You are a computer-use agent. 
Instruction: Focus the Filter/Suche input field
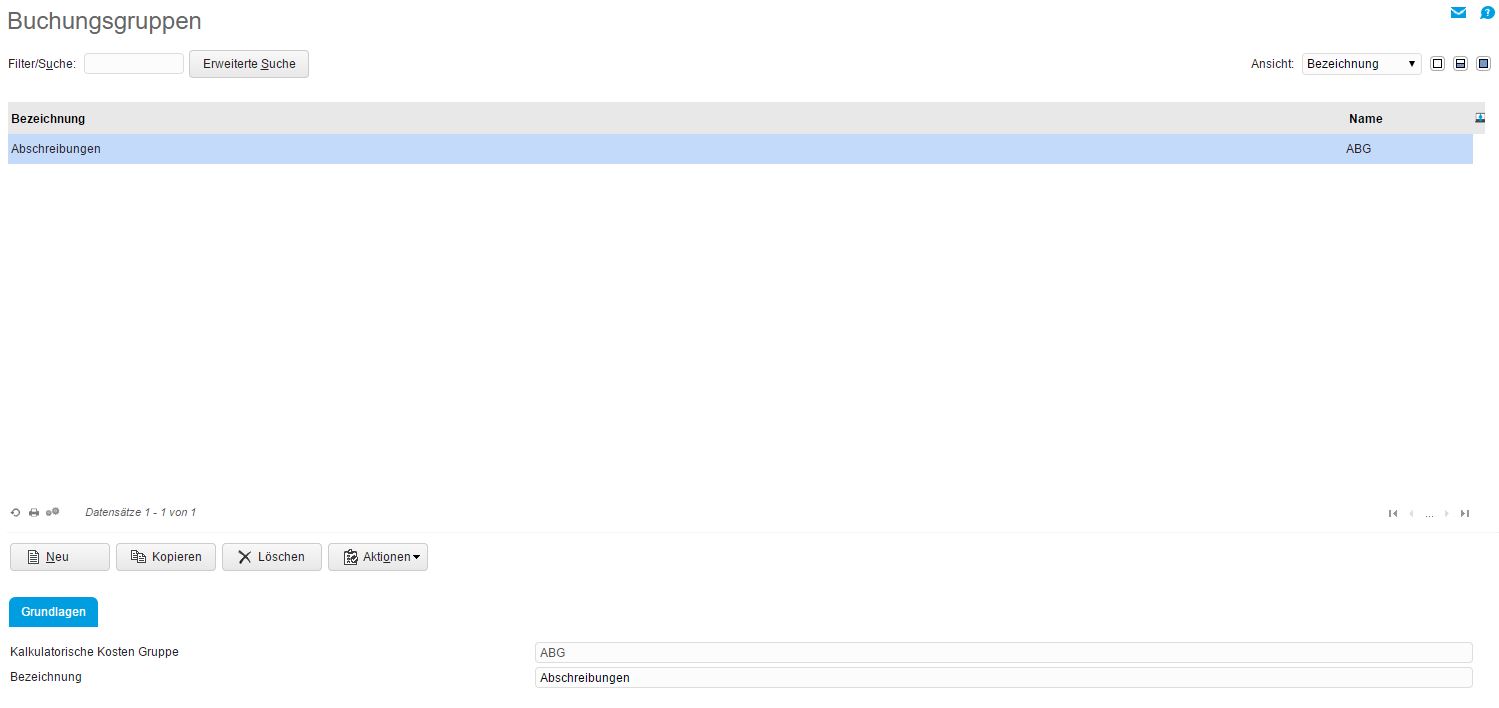click(x=134, y=64)
